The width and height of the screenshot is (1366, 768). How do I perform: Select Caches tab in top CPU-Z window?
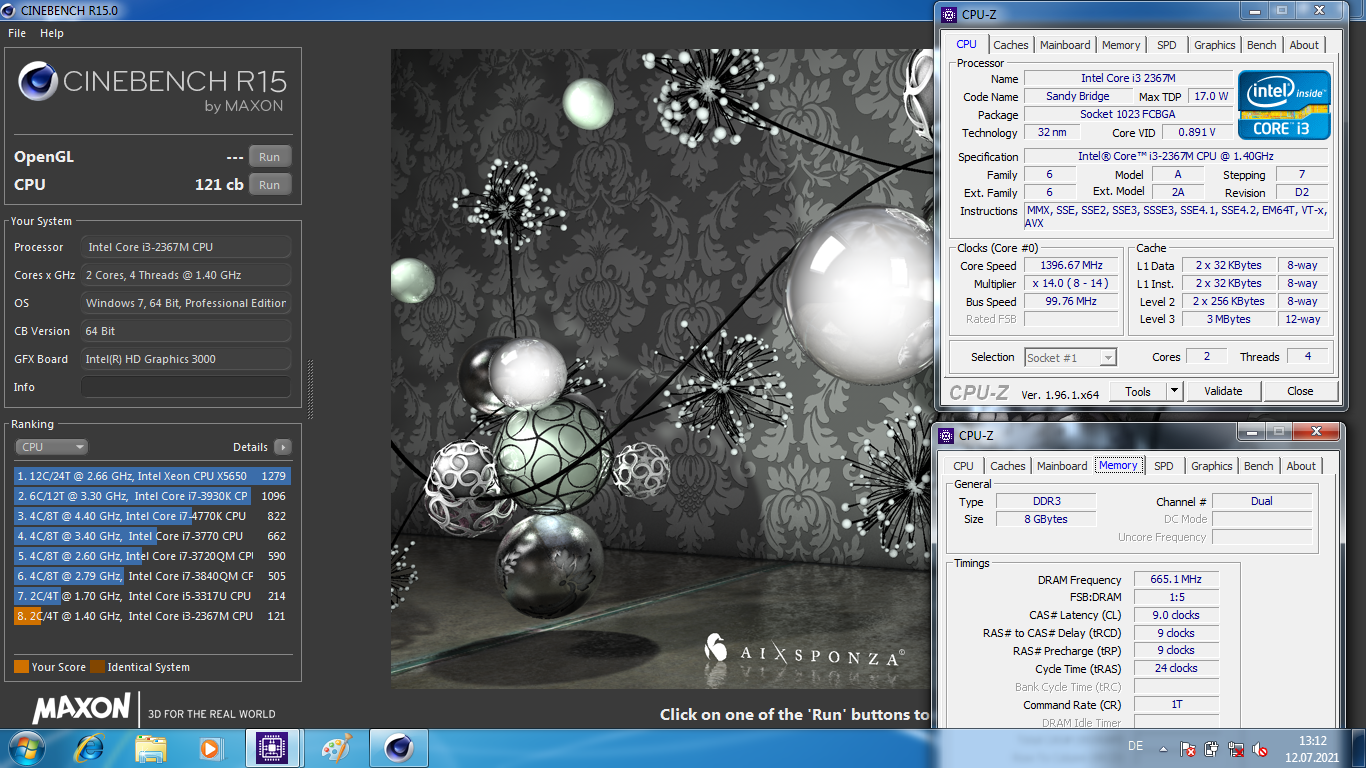[1011, 45]
